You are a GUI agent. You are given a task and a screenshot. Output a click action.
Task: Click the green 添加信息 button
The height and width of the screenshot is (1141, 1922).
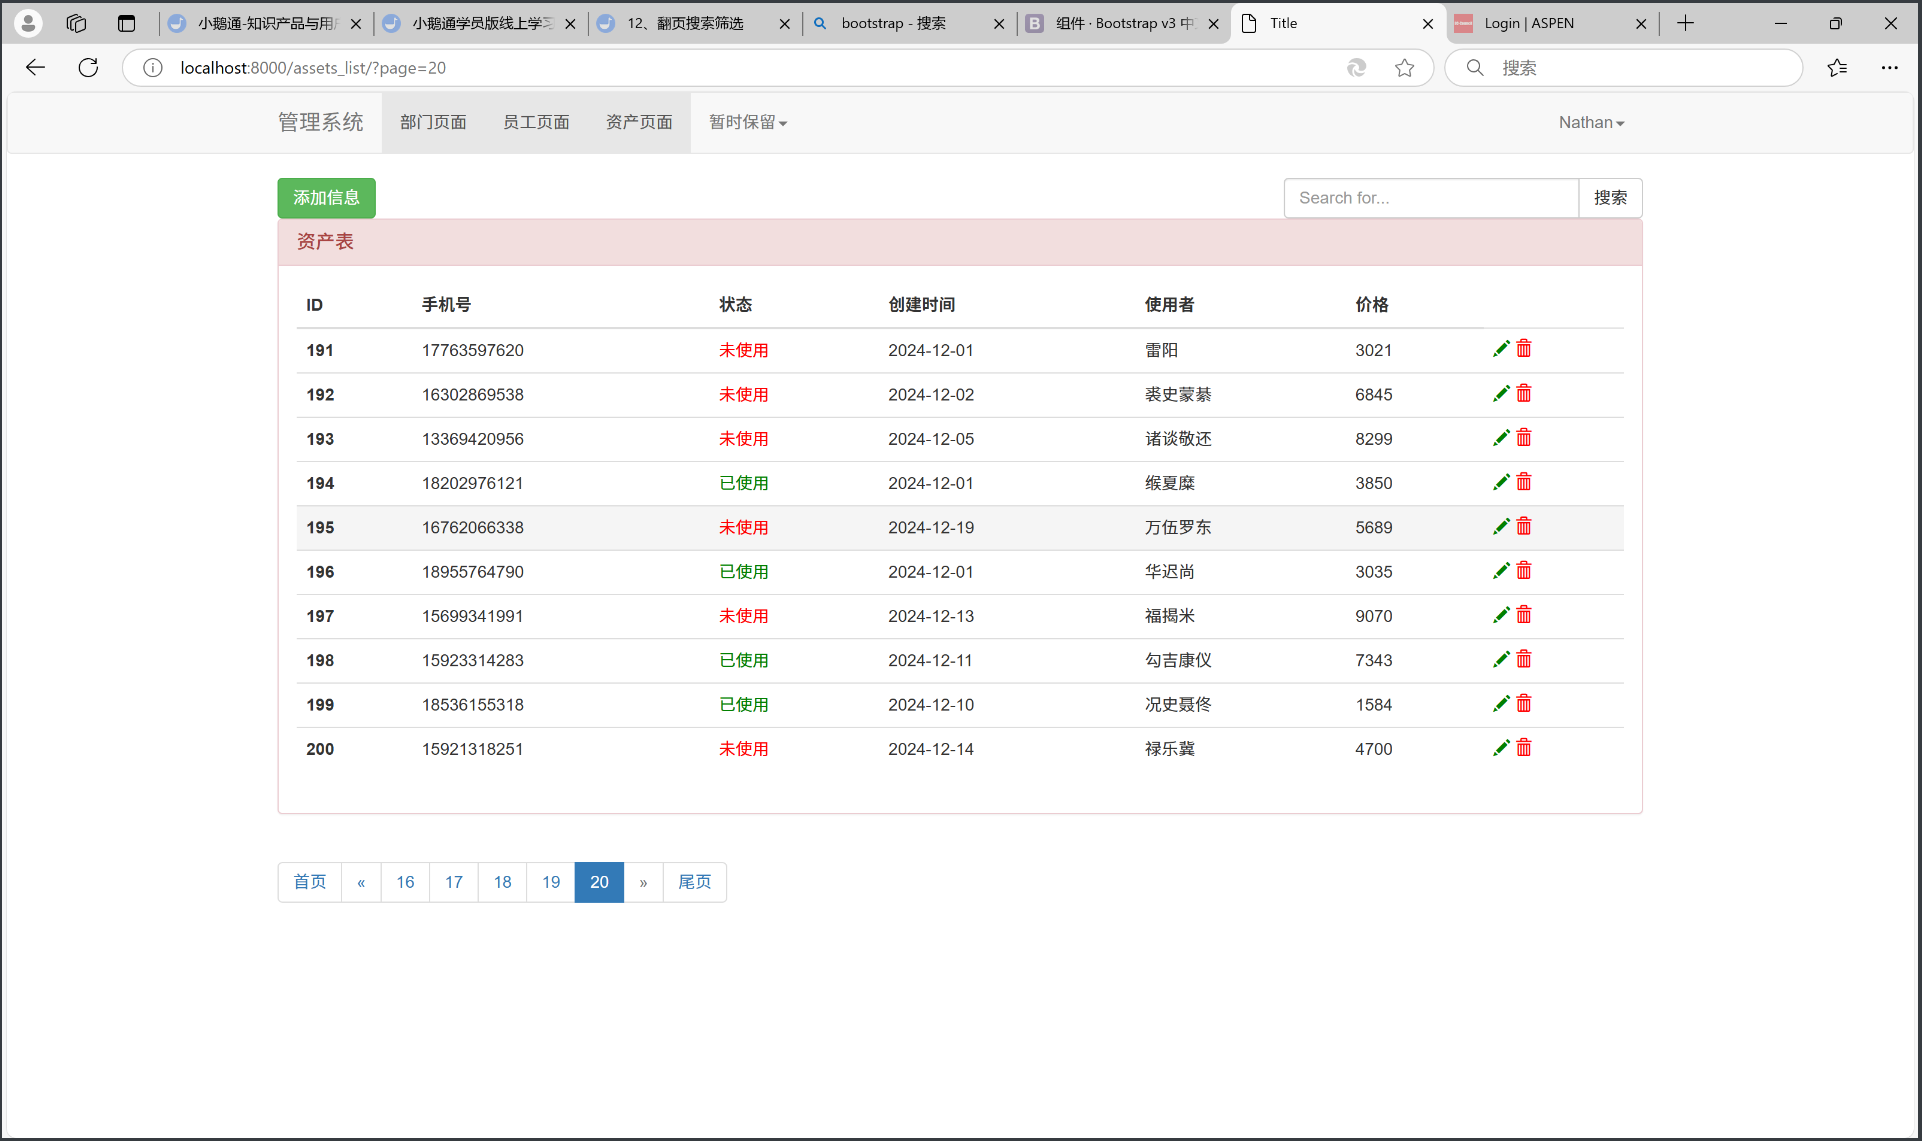pos(326,198)
